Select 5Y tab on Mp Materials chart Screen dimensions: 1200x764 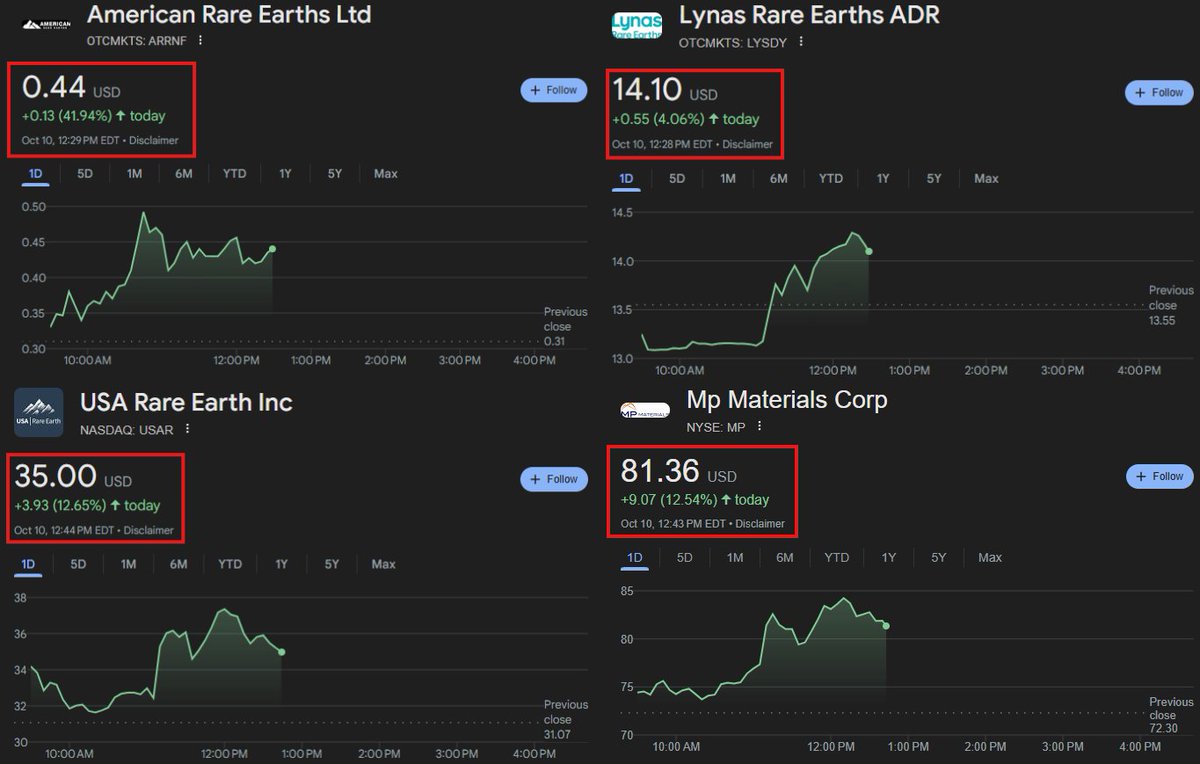point(938,558)
